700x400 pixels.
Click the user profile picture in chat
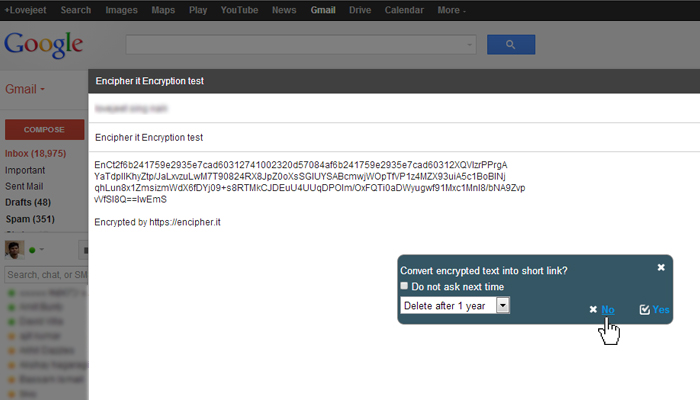click(x=14, y=250)
